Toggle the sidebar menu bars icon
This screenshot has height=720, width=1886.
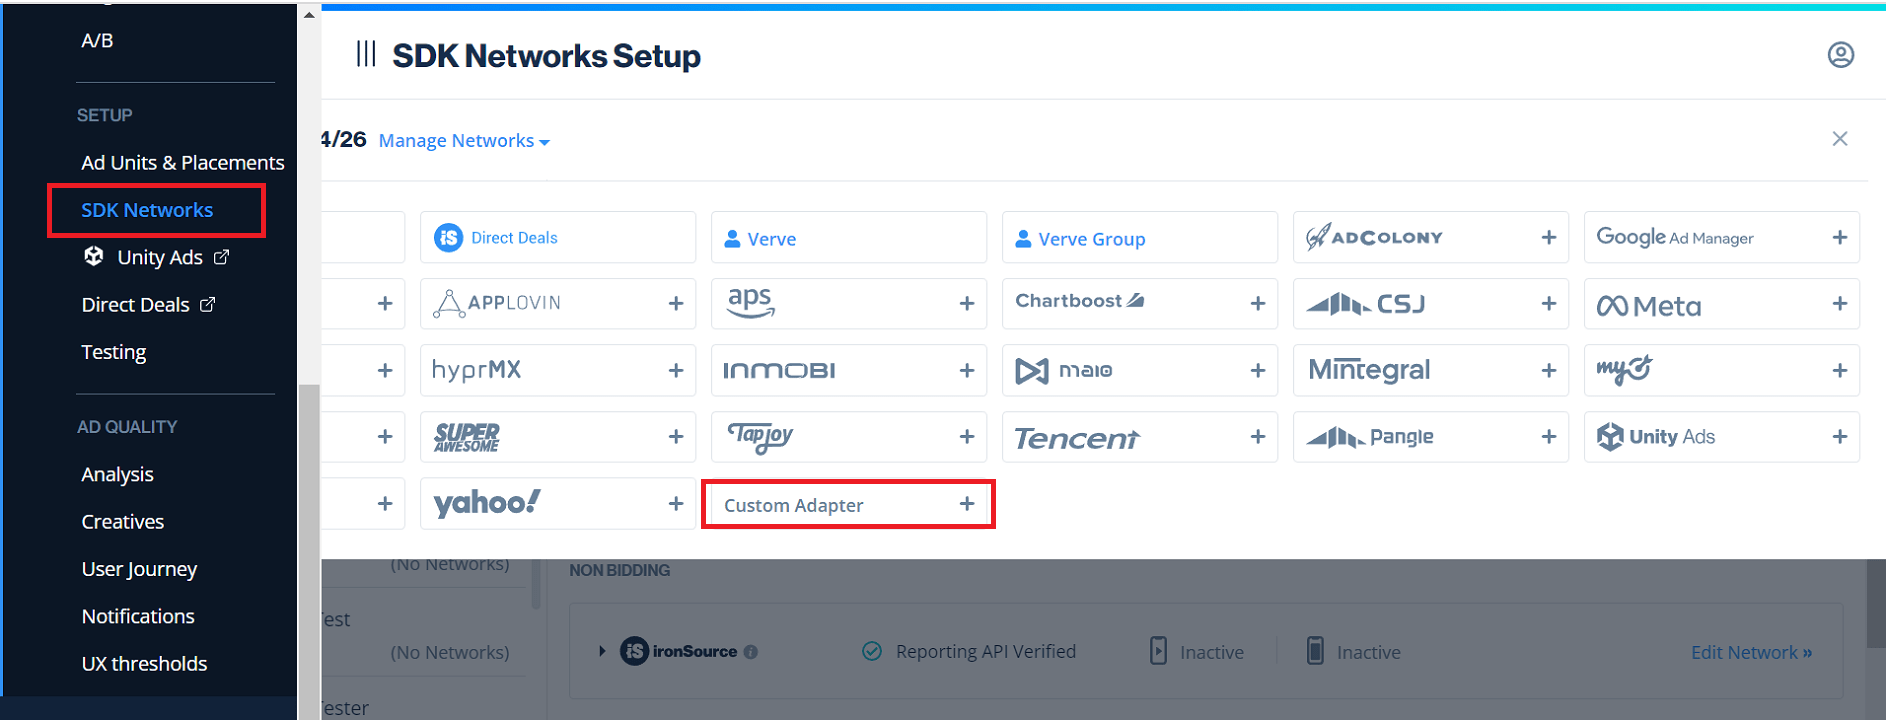366,54
